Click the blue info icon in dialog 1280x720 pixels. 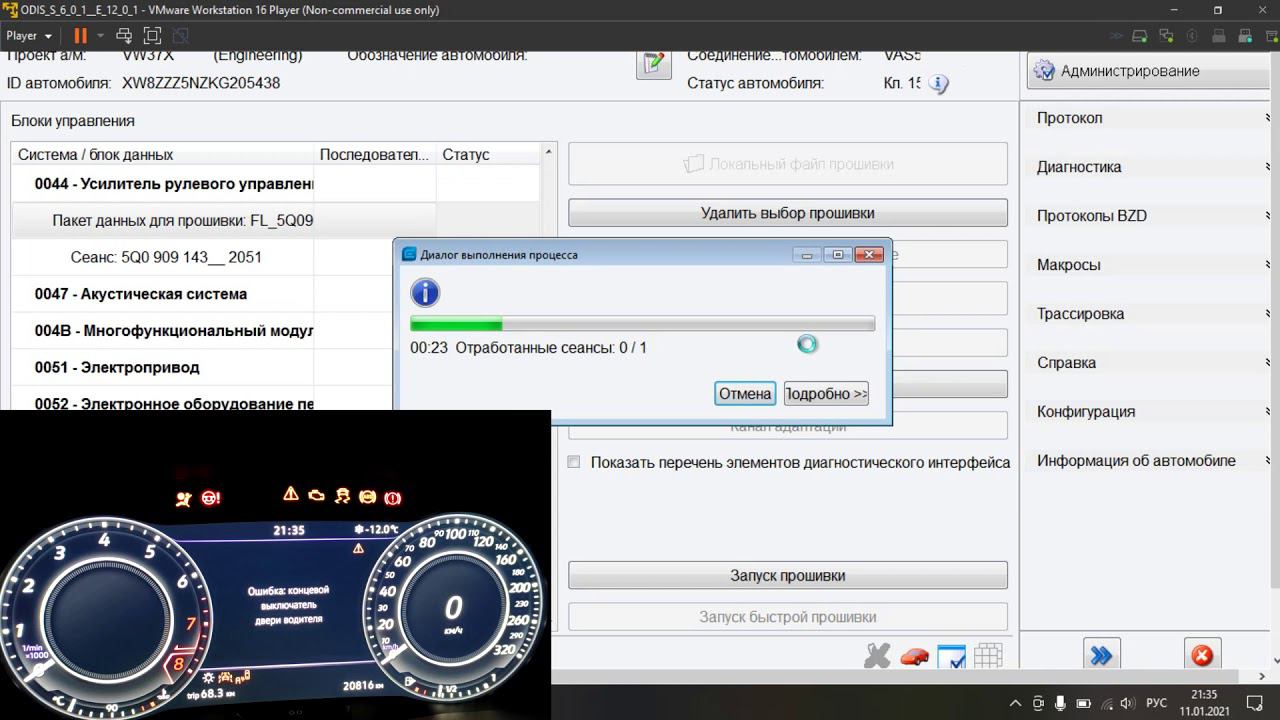[x=425, y=293]
